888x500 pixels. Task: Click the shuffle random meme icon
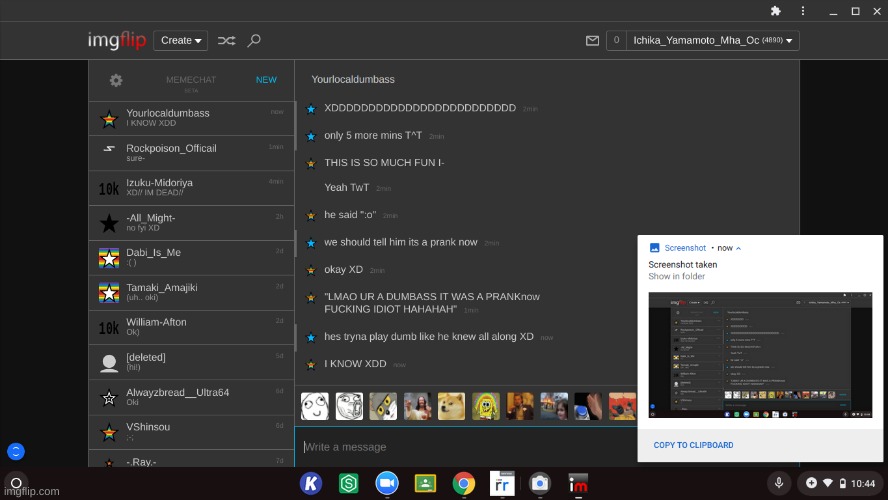pyautogui.click(x=227, y=41)
